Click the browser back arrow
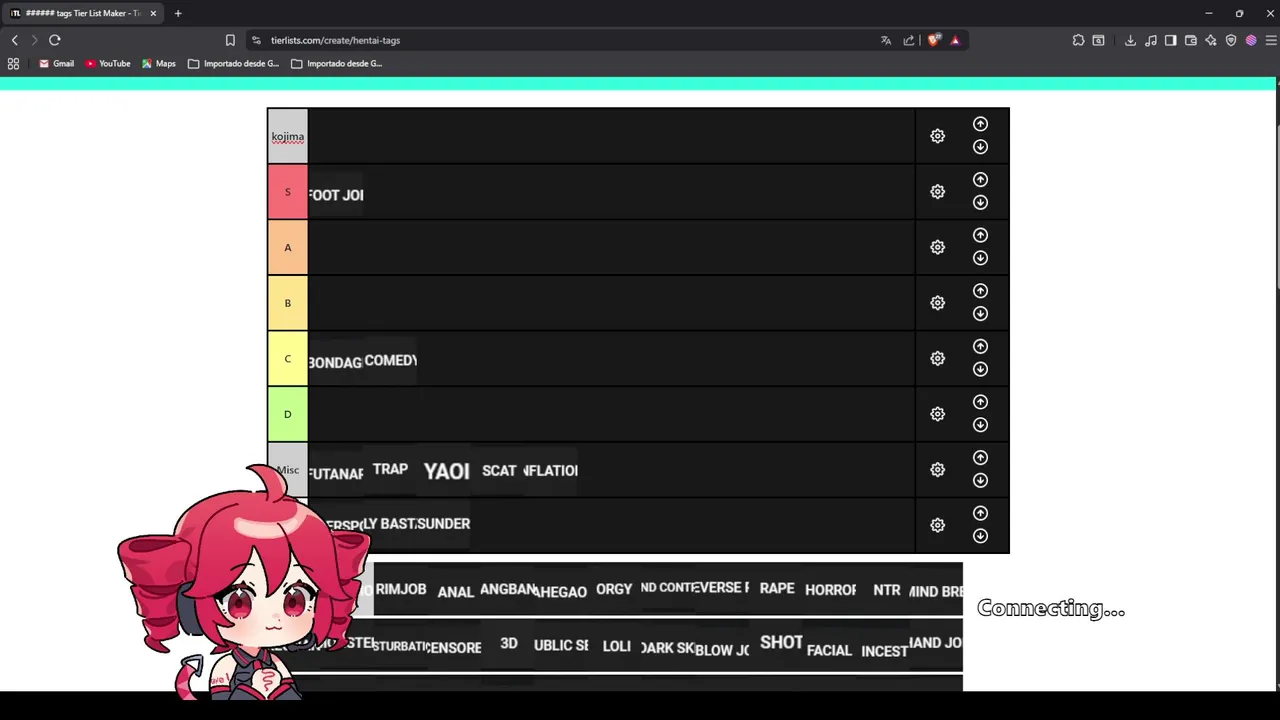Viewport: 1280px width, 720px height. click(14, 40)
